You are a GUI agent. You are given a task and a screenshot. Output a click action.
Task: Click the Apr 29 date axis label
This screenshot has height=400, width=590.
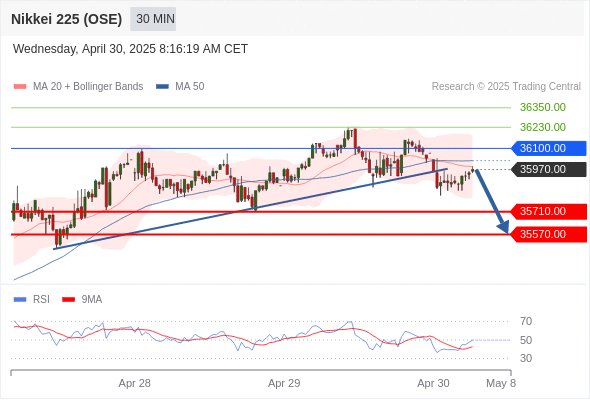click(284, 383)
